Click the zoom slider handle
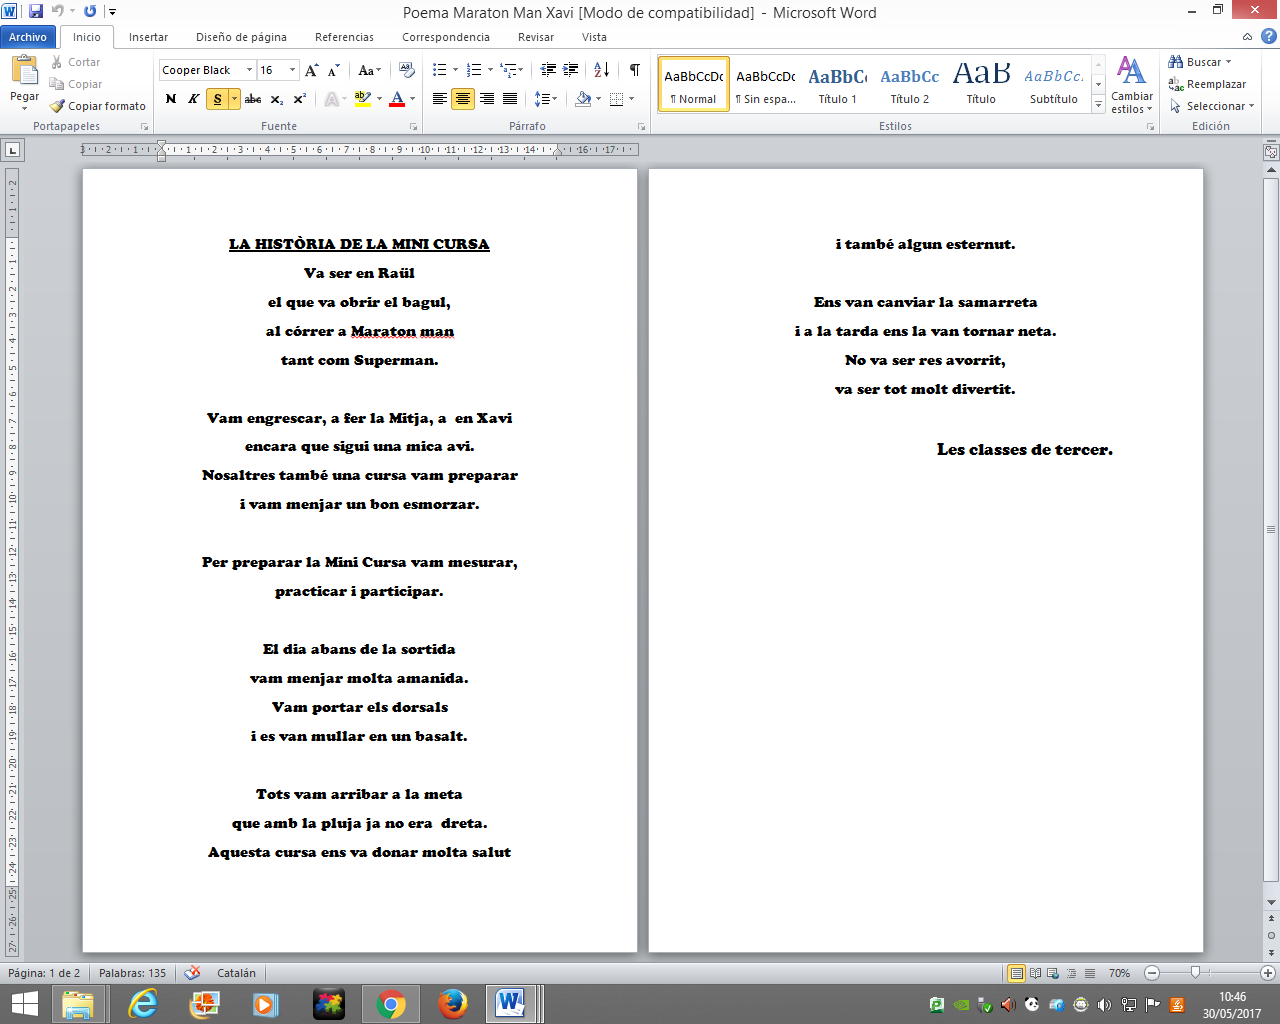The width and height of the screenshot is (1280, 1024). point(1195,973)
